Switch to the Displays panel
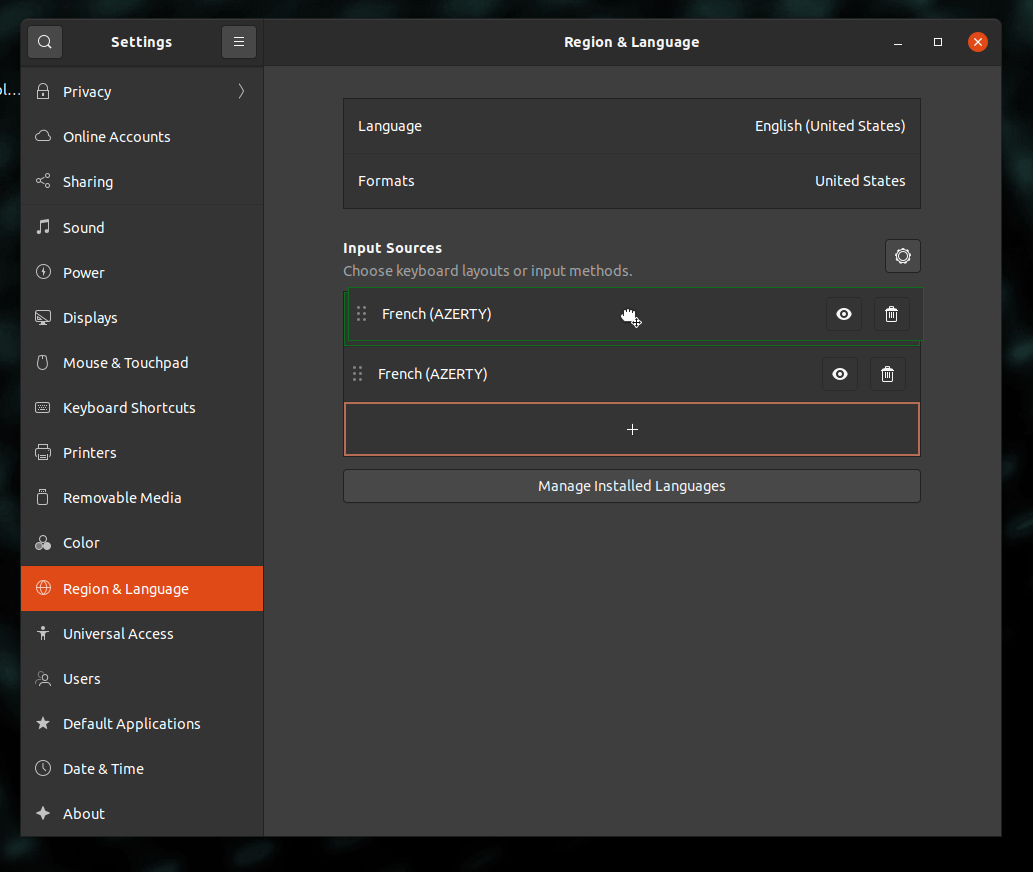The height and width of the screenshot is (872, 1033). (90, 318)
